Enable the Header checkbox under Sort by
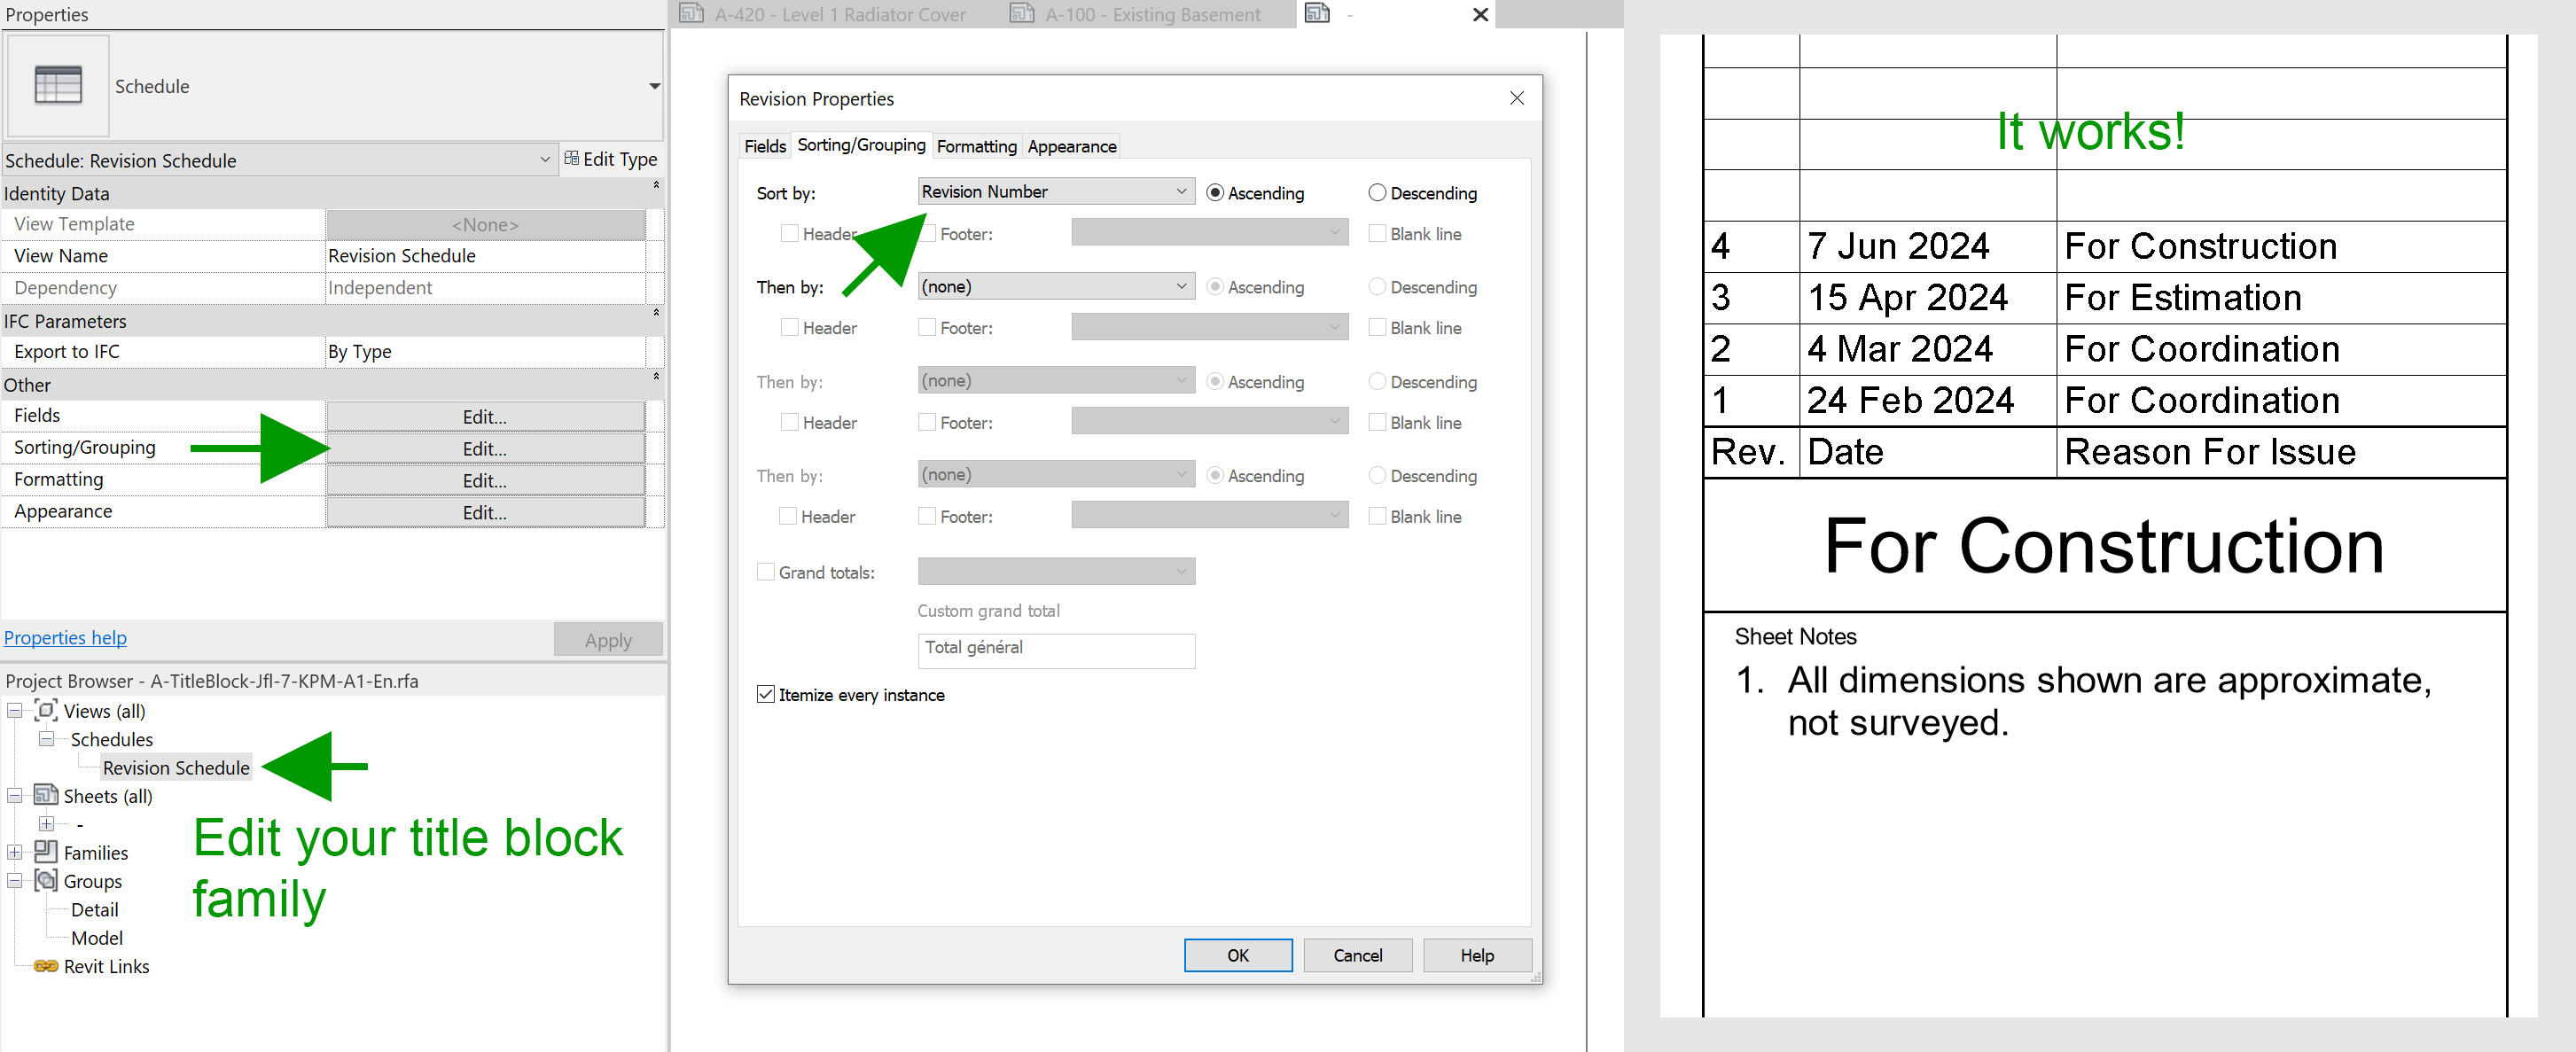The width and height of the screenshot is (2576, 1052). [789, 232]
